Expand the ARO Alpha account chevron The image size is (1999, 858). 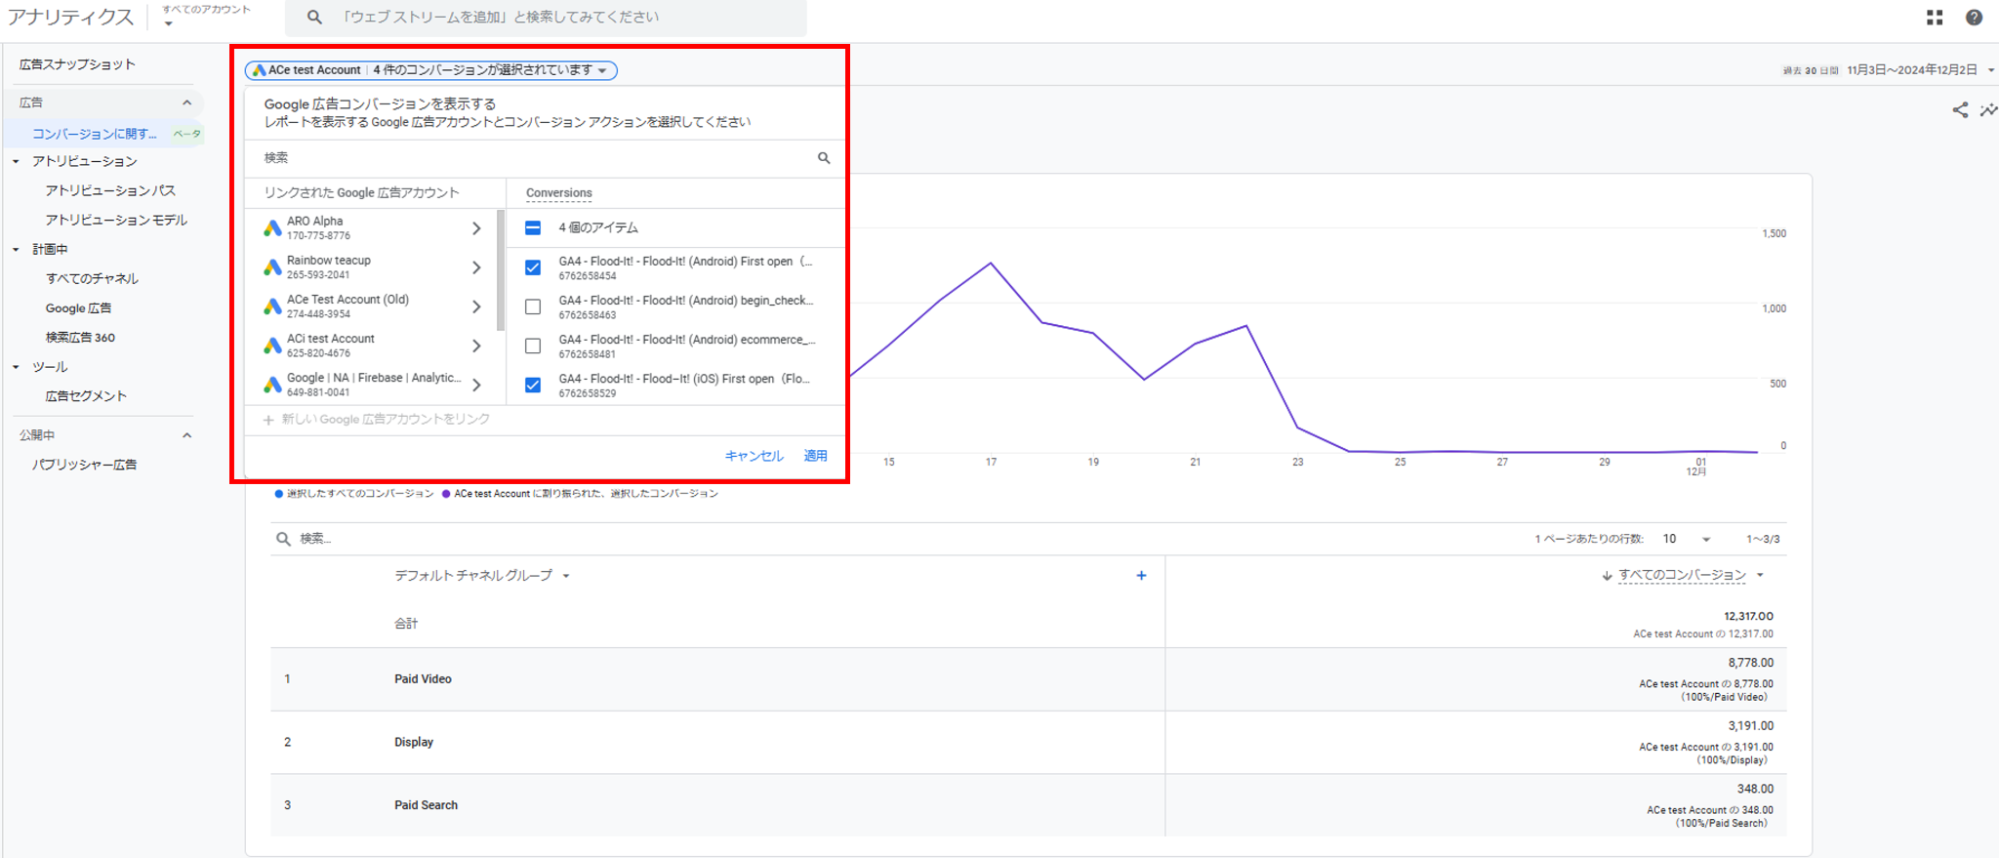click(x=477, y=228)
